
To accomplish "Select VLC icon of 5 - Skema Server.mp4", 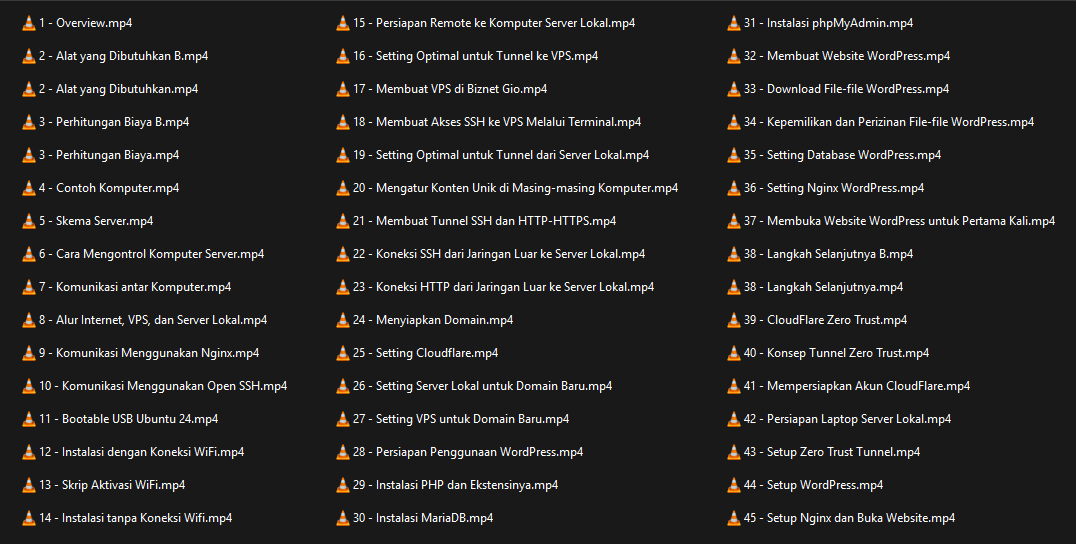I will point(28,221).
